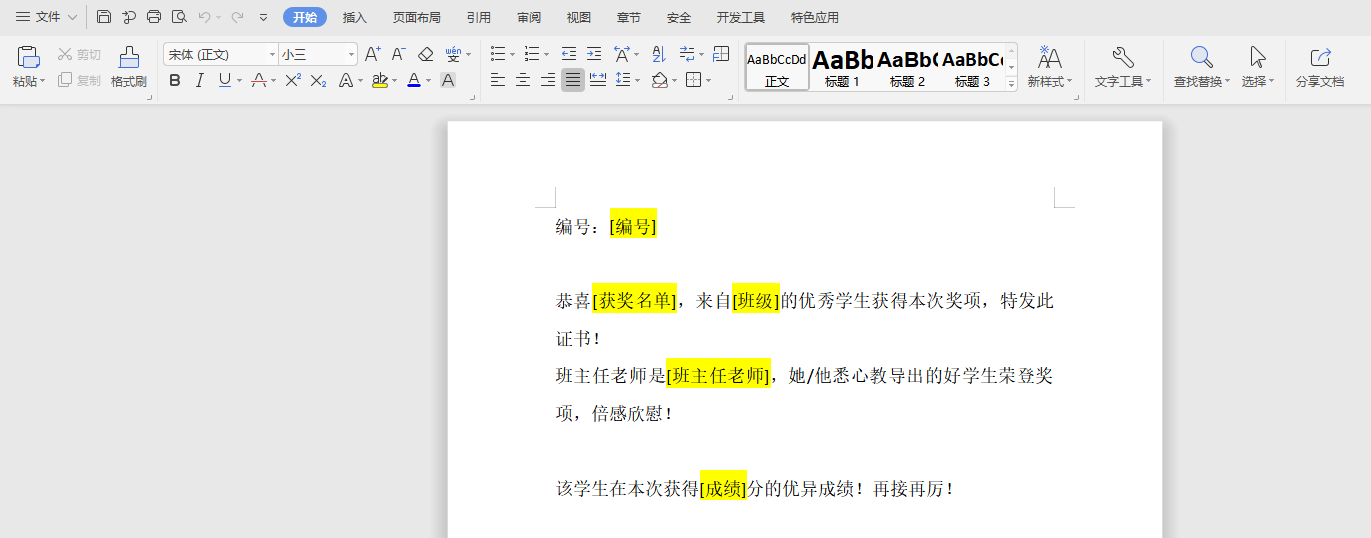Click the Clear Formatting eraser icon
The image size is (1371, 538).
(425, 54)
